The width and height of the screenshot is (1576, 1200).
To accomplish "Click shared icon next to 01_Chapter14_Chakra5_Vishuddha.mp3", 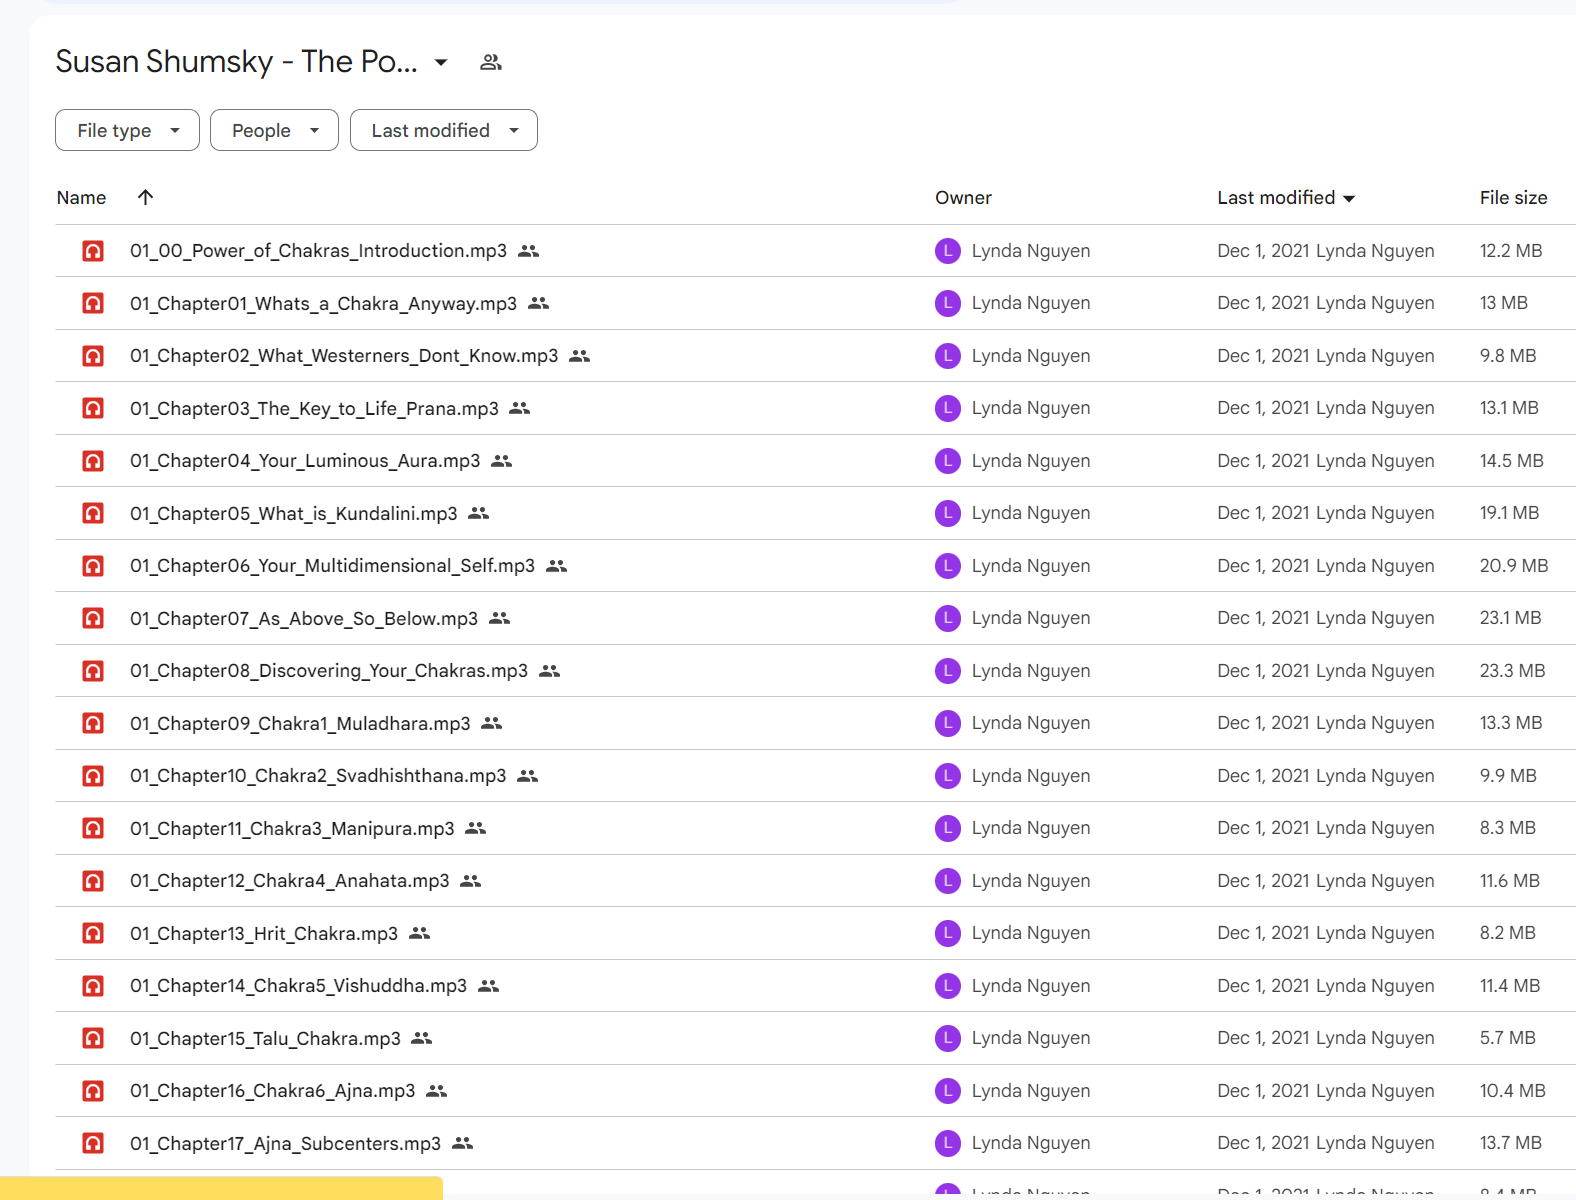I will pyautogui.click(x=488, y=986).
